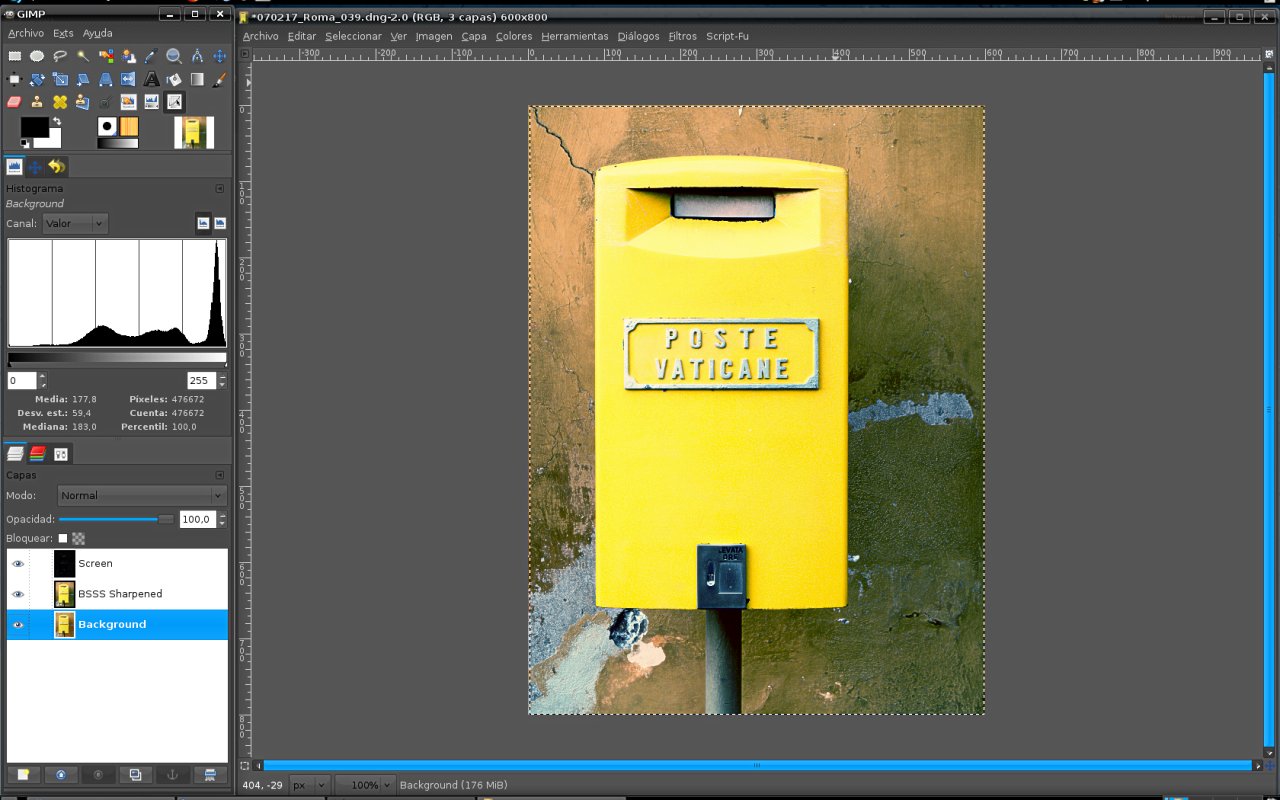Select the Crop tool
Screen dimensions: 1280x800
[15, 79]
